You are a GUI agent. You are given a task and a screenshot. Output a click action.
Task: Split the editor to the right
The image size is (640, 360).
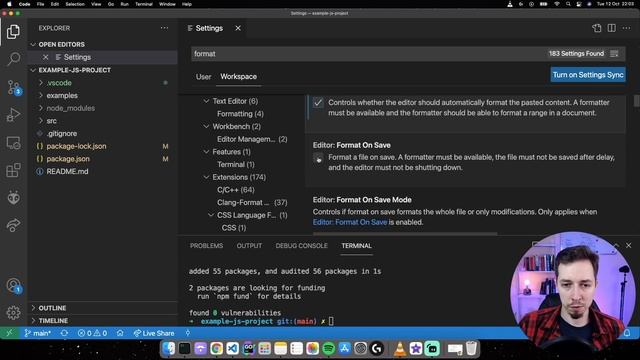tap(611, 28)
